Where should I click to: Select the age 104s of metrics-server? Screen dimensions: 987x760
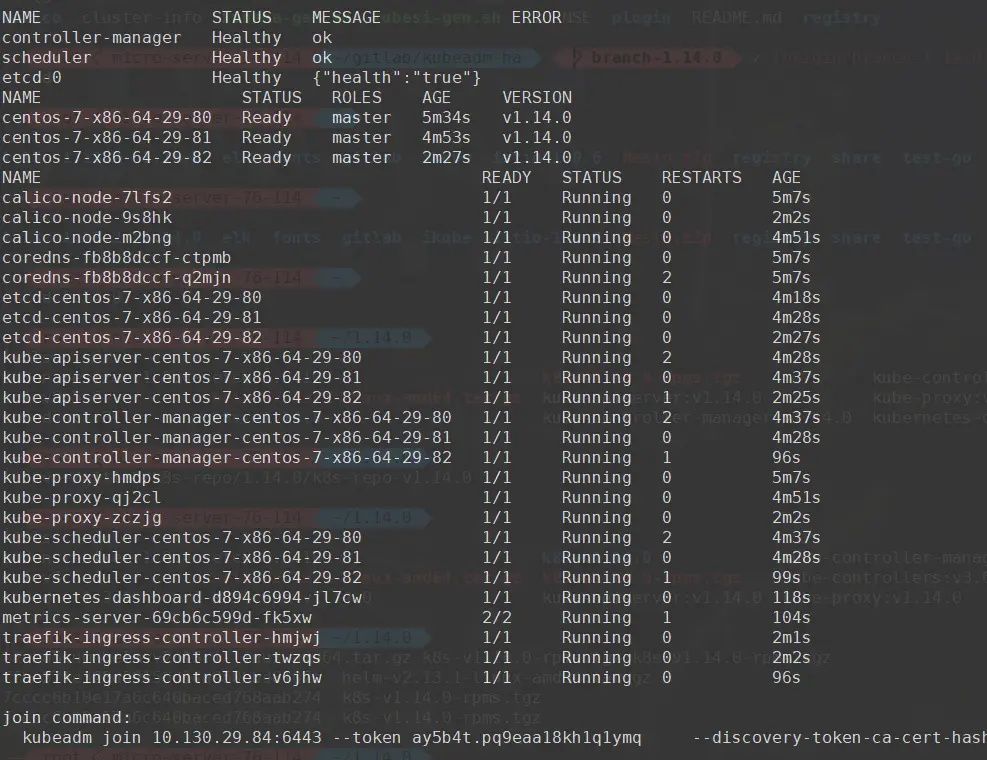click(791, 618)
